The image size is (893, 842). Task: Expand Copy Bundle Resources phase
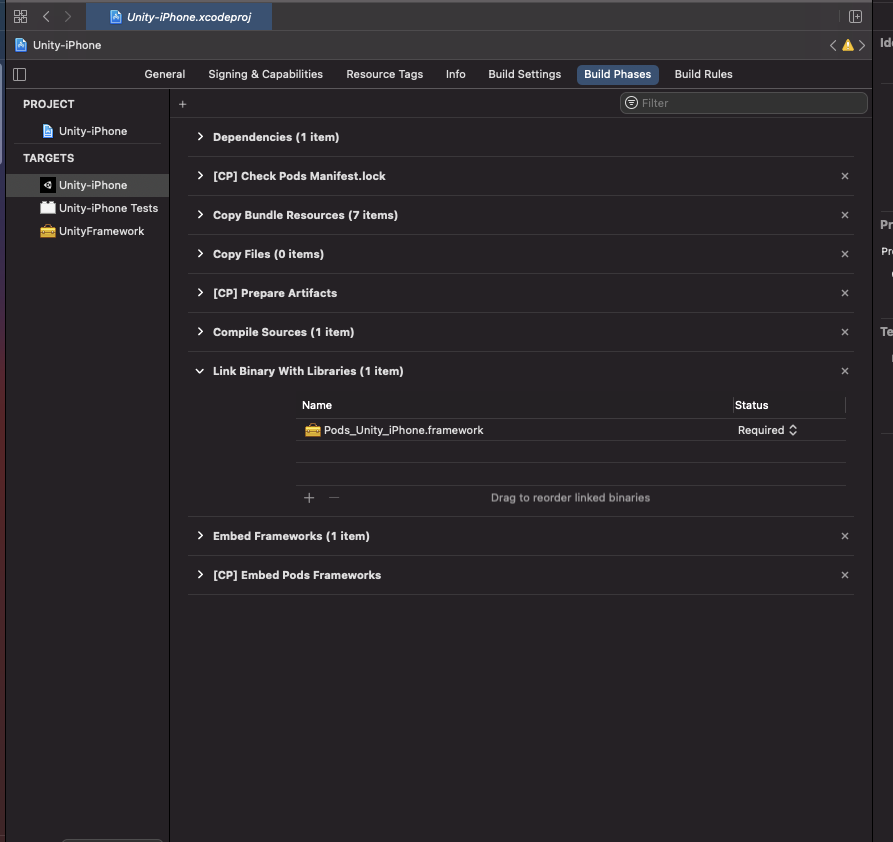200,215
